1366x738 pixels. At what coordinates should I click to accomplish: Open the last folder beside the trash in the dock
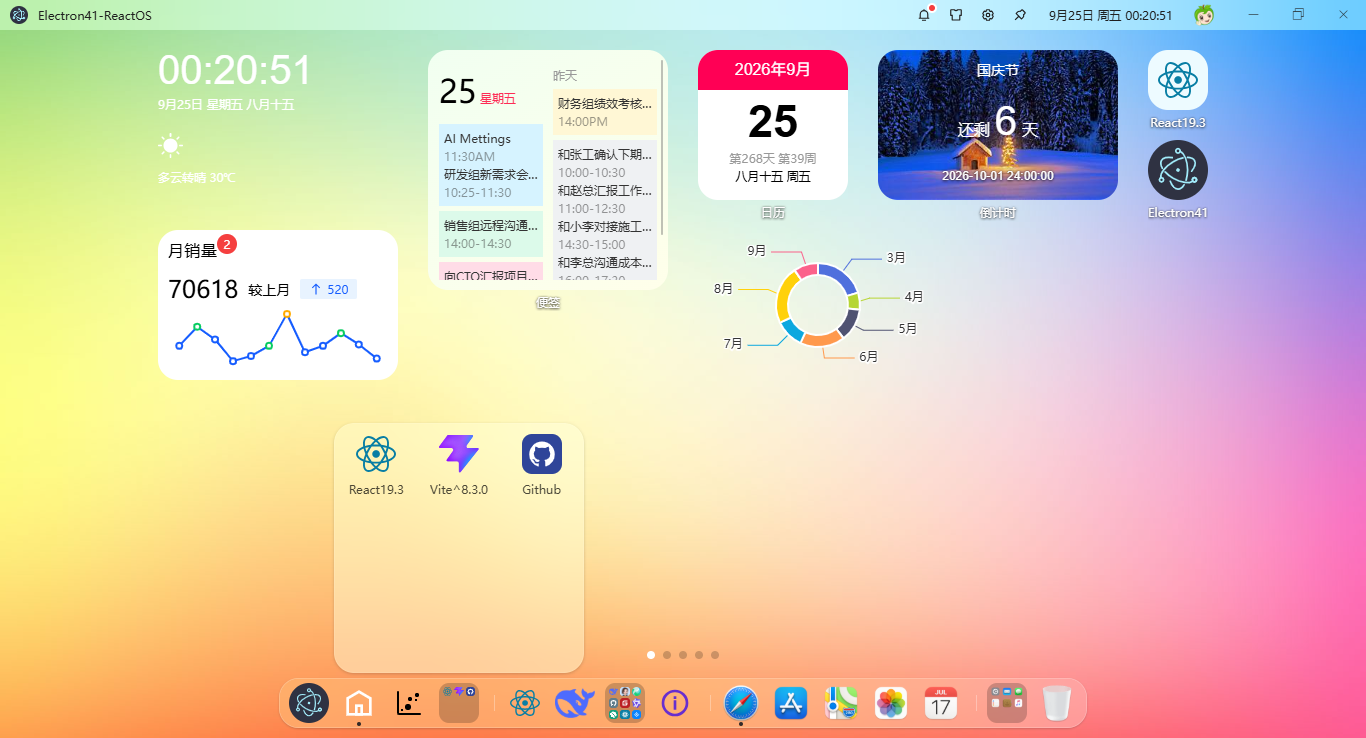pos(1007,703)
